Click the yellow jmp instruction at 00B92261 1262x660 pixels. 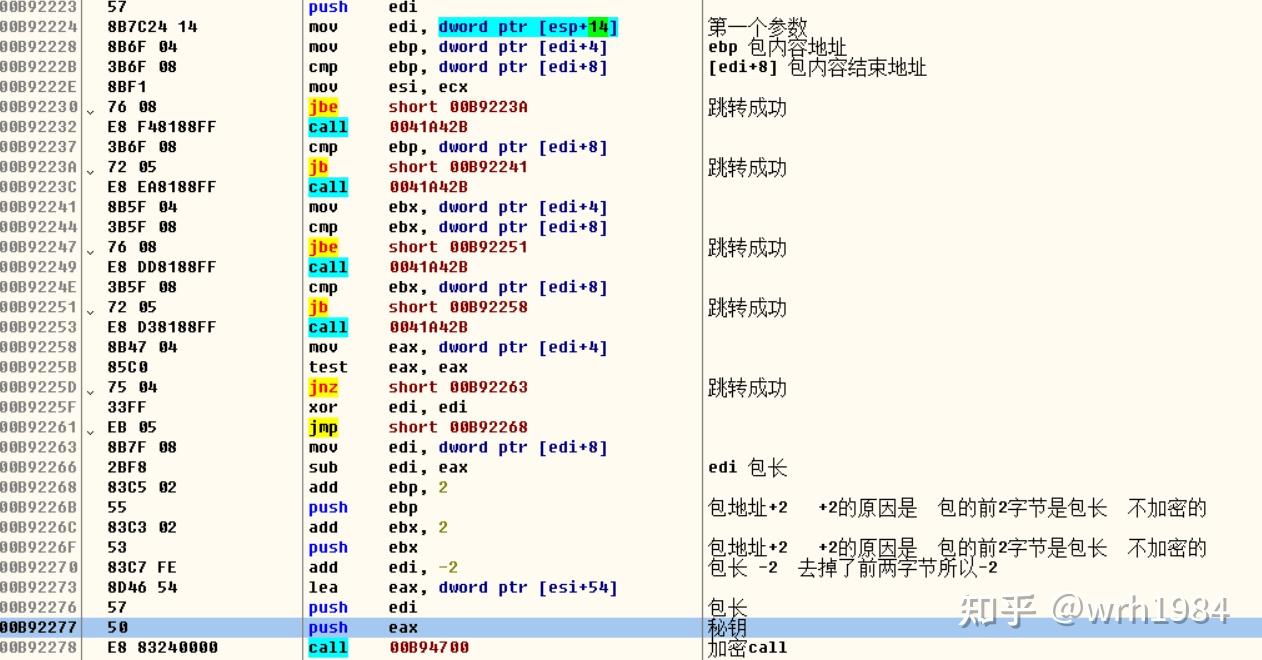322,426
